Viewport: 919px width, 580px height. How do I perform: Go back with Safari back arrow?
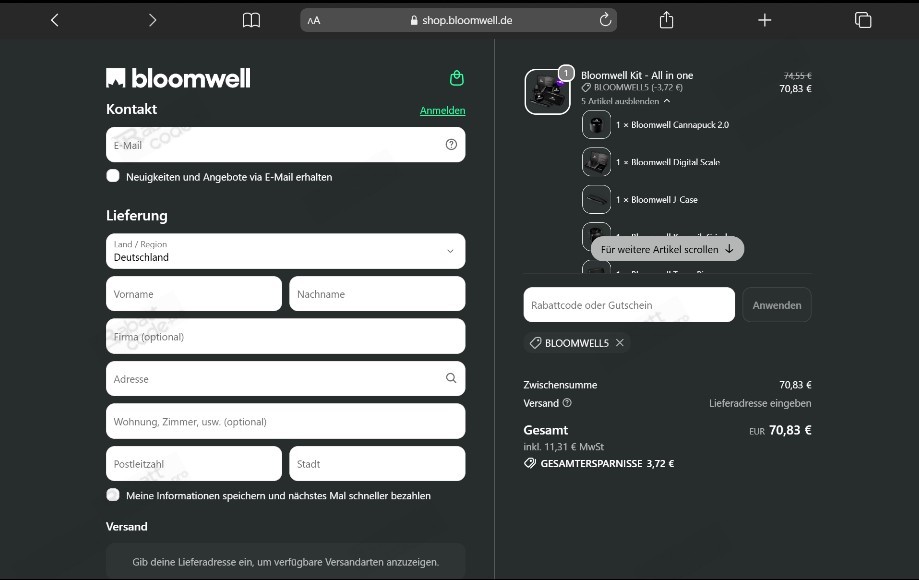(x=55, y=21)
